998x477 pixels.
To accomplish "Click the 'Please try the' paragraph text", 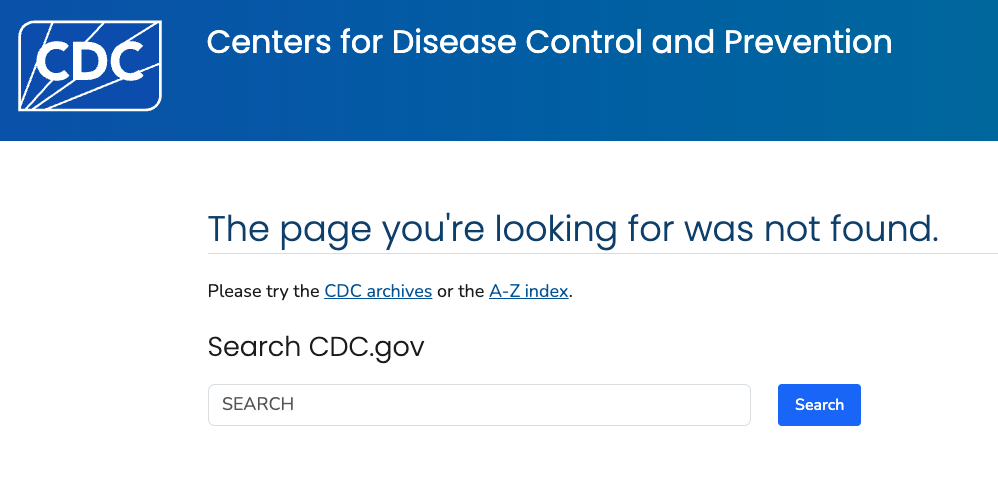I will click(x=264, y=292).
